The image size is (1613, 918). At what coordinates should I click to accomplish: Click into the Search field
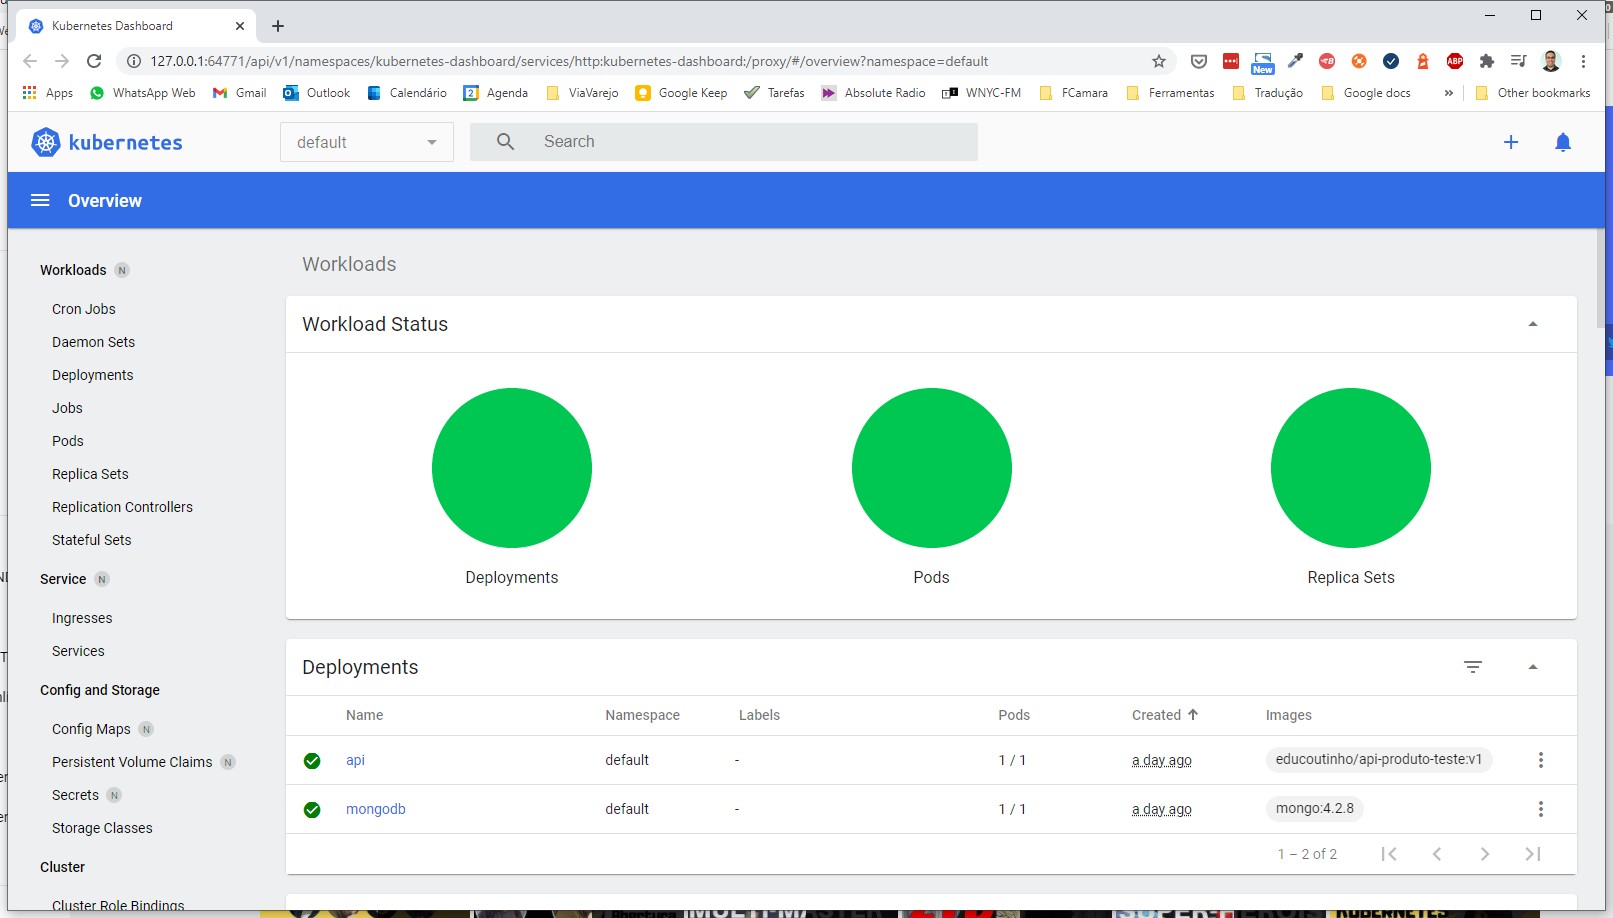coord(724,142)
